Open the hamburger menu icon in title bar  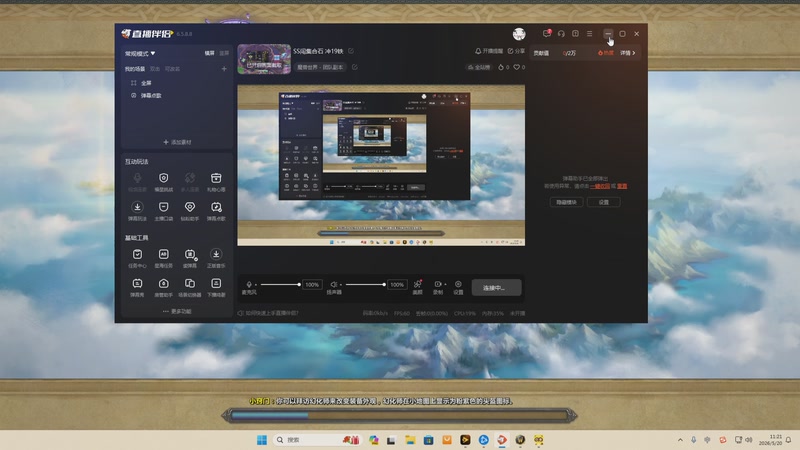[589, 34]
